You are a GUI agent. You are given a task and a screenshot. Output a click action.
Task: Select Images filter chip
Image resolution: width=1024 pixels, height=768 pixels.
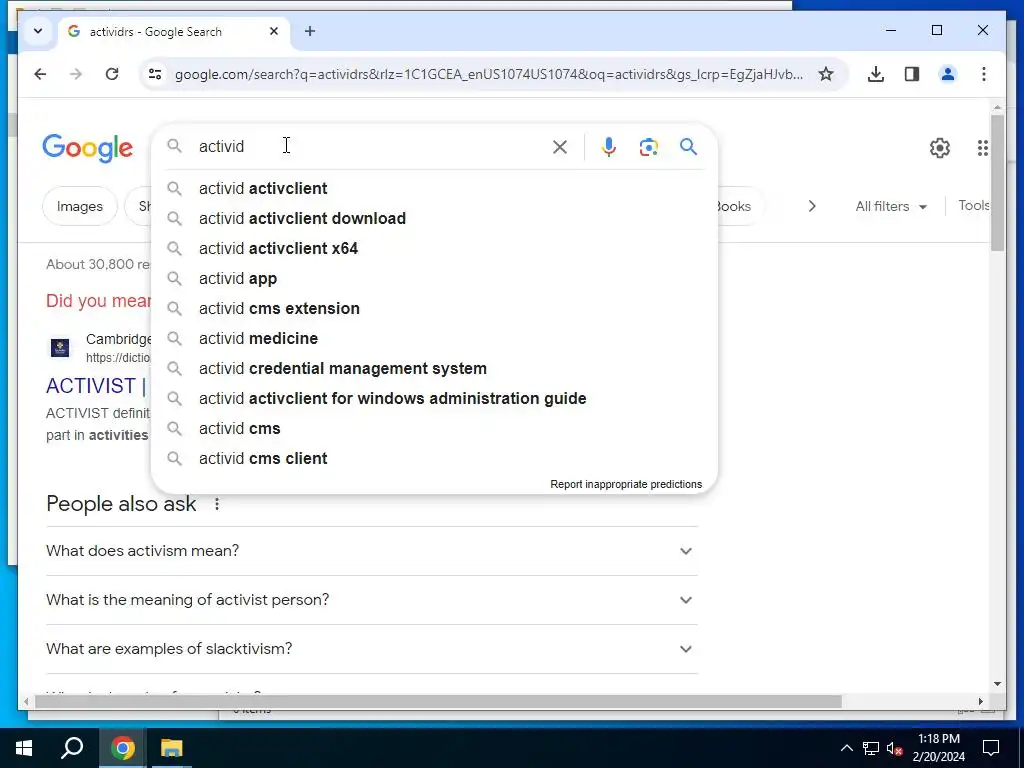pyautogui.click(x=80, y=206)
